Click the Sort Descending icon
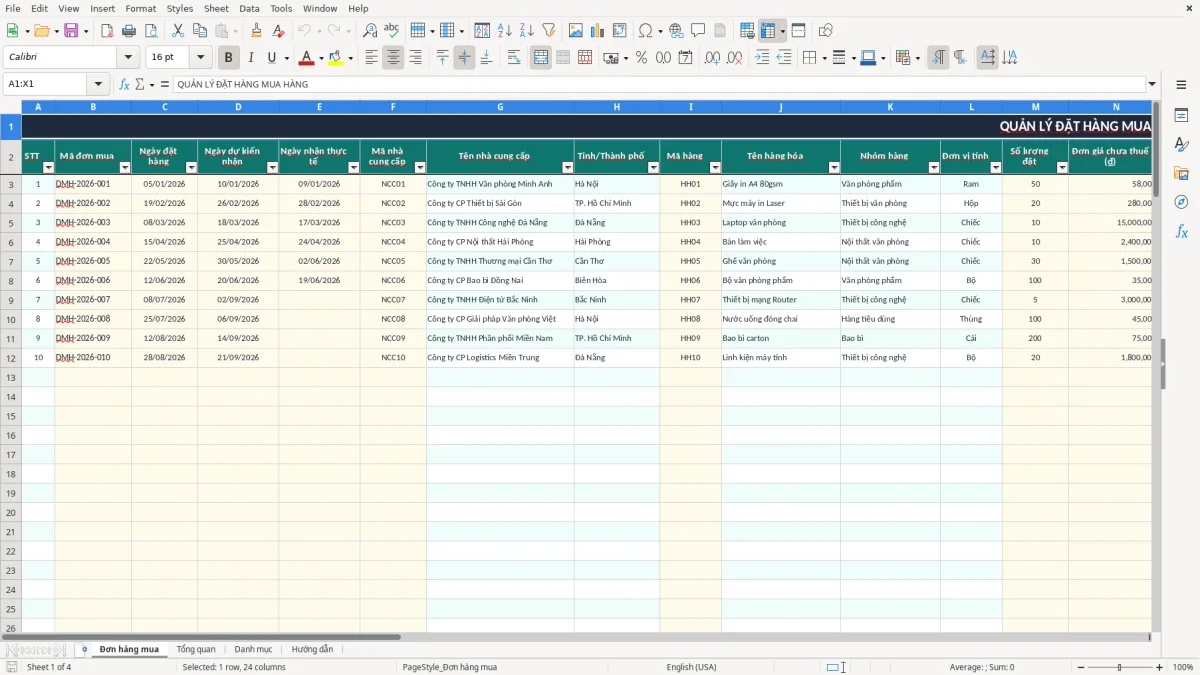The height and width of the screenshot is (675, 1200). pos(527,31)
